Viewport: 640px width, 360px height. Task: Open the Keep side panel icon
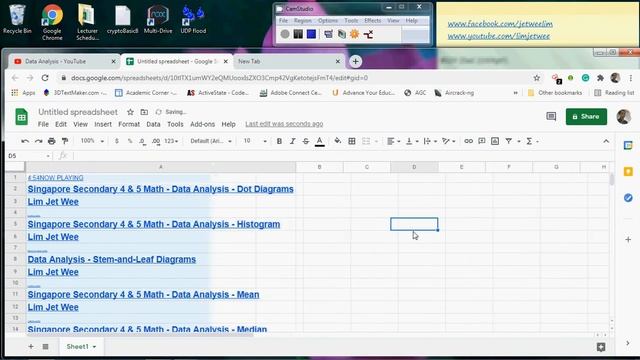pos(628,171)
